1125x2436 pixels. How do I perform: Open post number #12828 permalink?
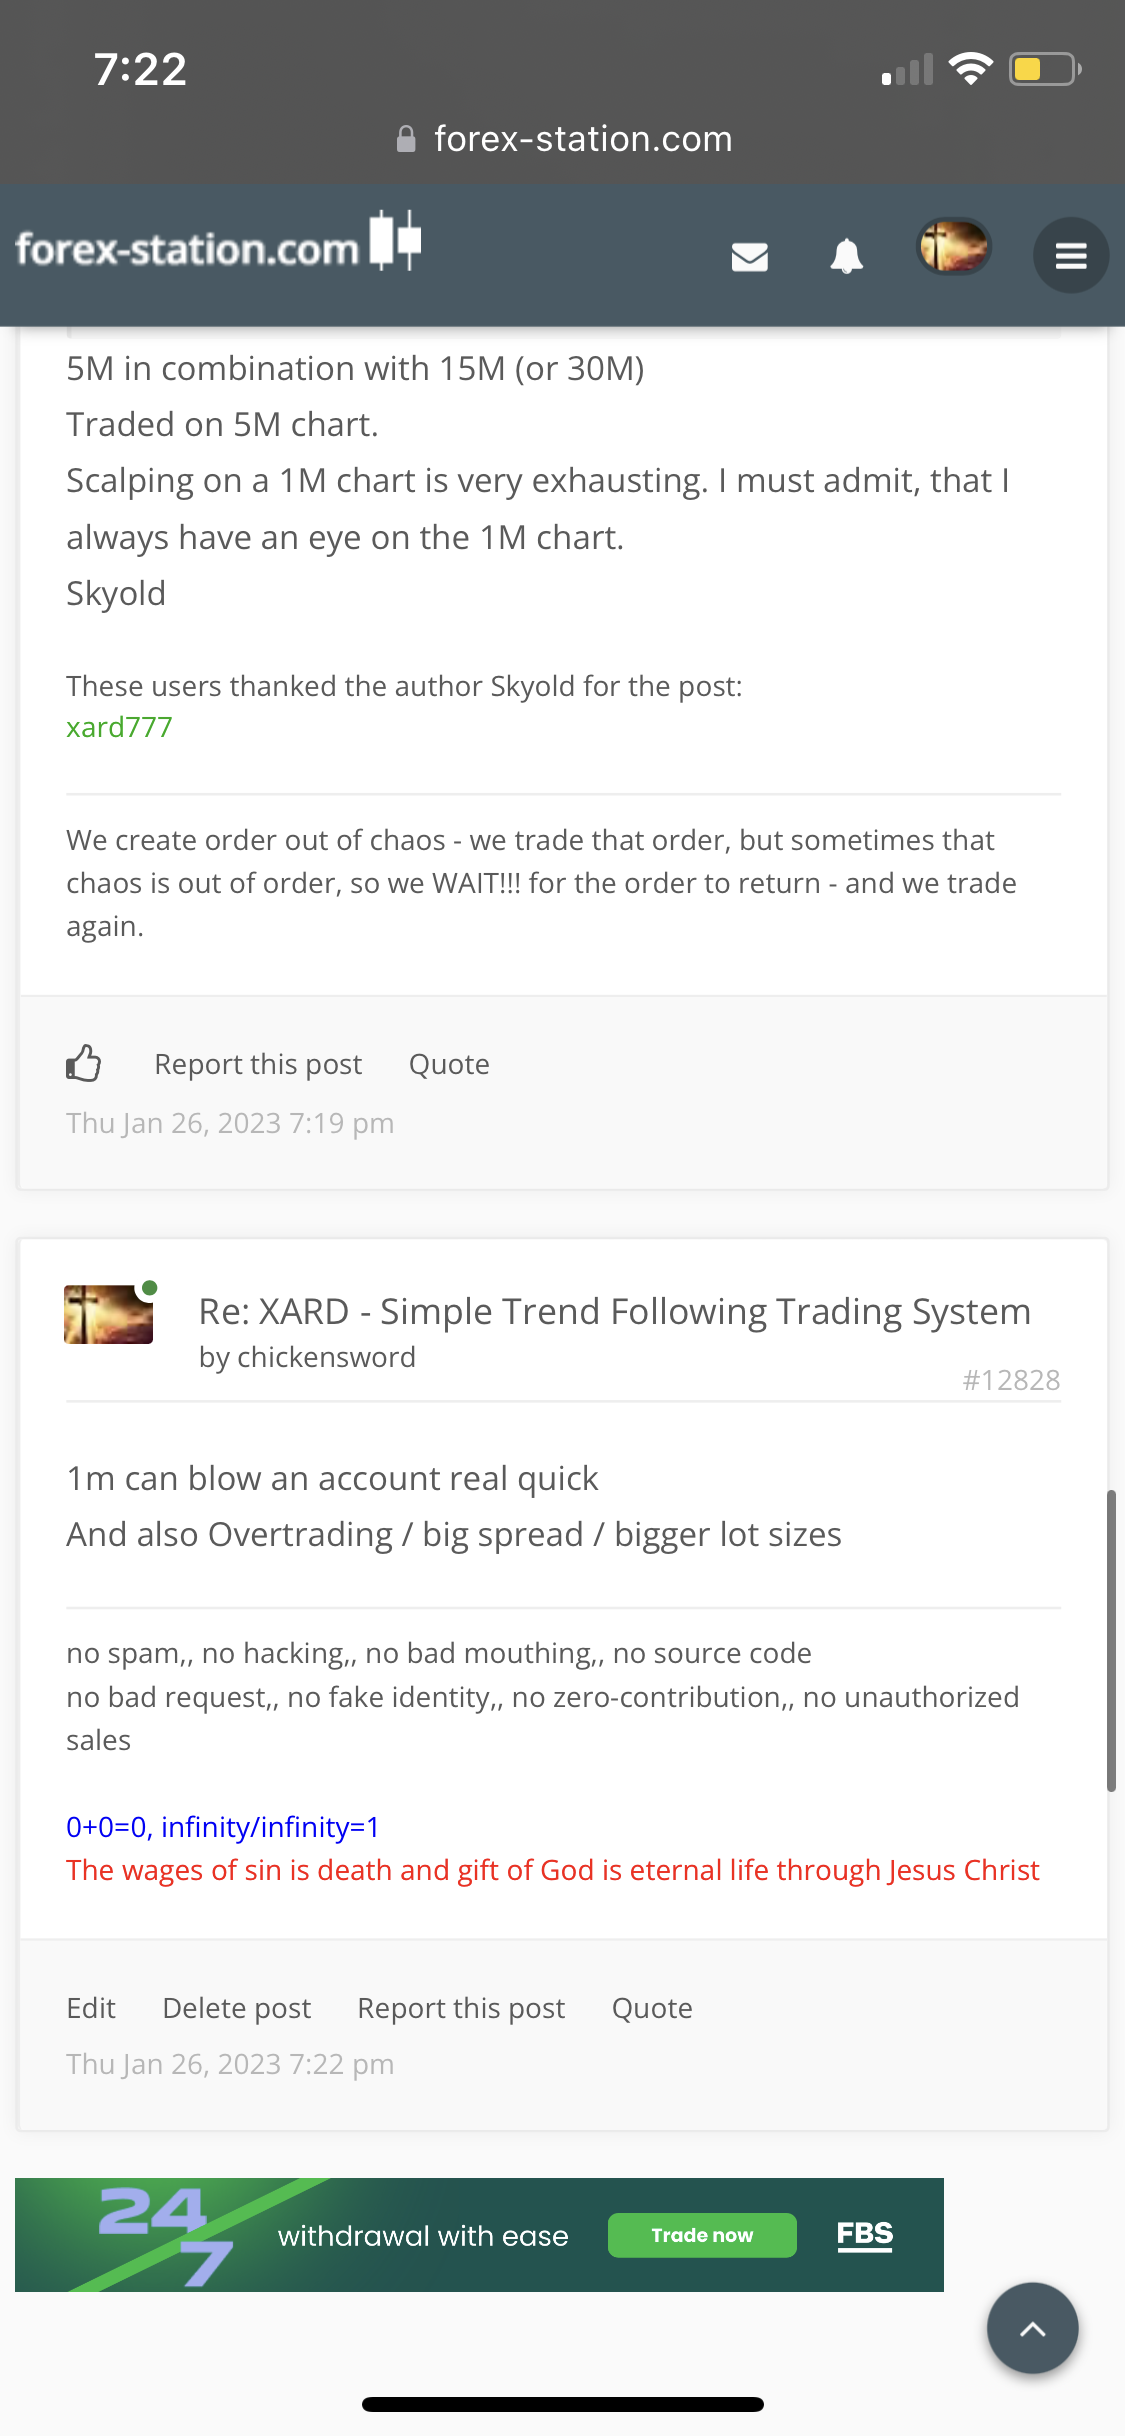[1010, 1380]
